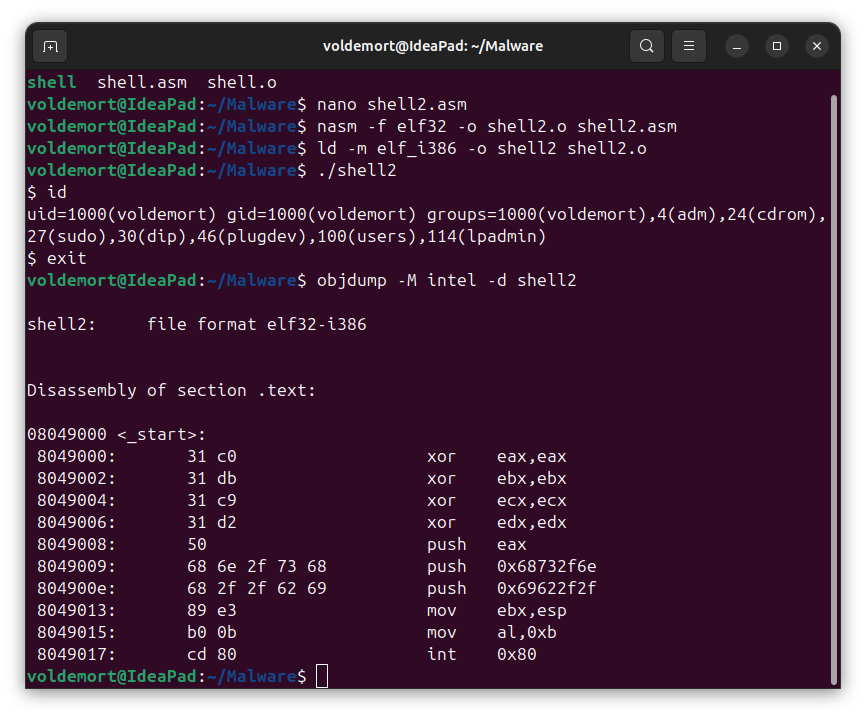Click the './shell2' command

pos(357,171)
